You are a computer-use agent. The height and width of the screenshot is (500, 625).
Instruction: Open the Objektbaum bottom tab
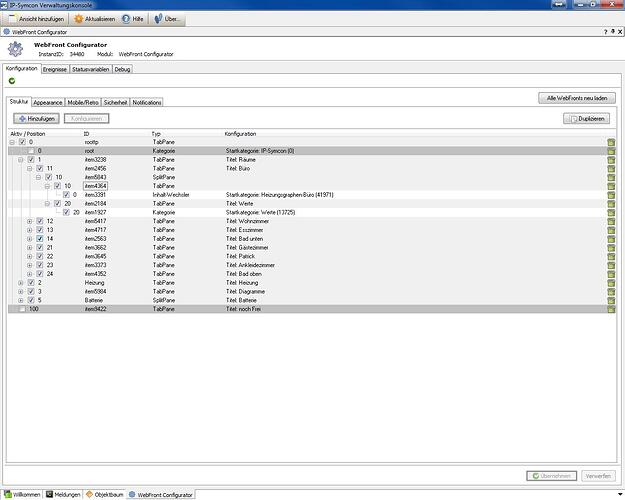[x=104, y=494]
